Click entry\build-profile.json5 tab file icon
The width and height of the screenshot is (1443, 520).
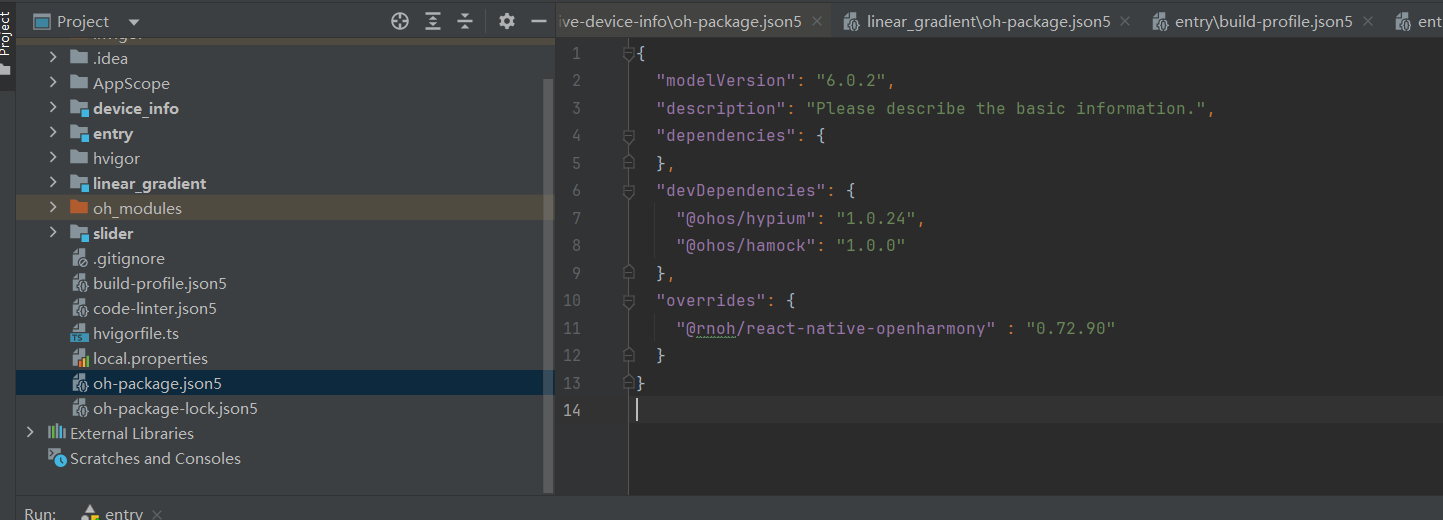[x=1160, y=21]
